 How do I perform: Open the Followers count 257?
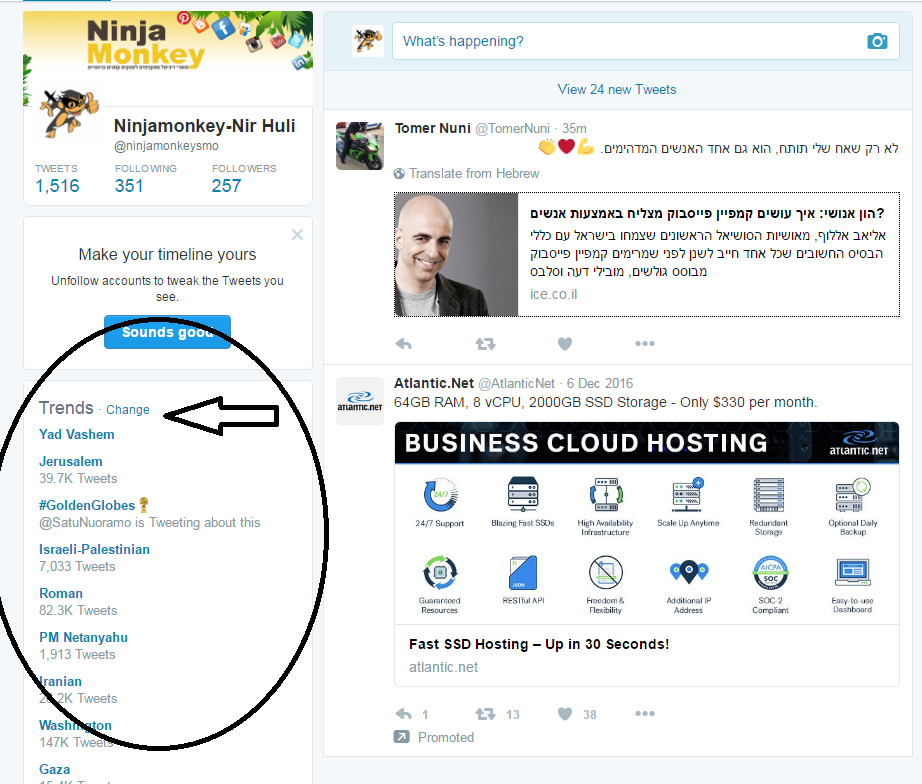227,185
